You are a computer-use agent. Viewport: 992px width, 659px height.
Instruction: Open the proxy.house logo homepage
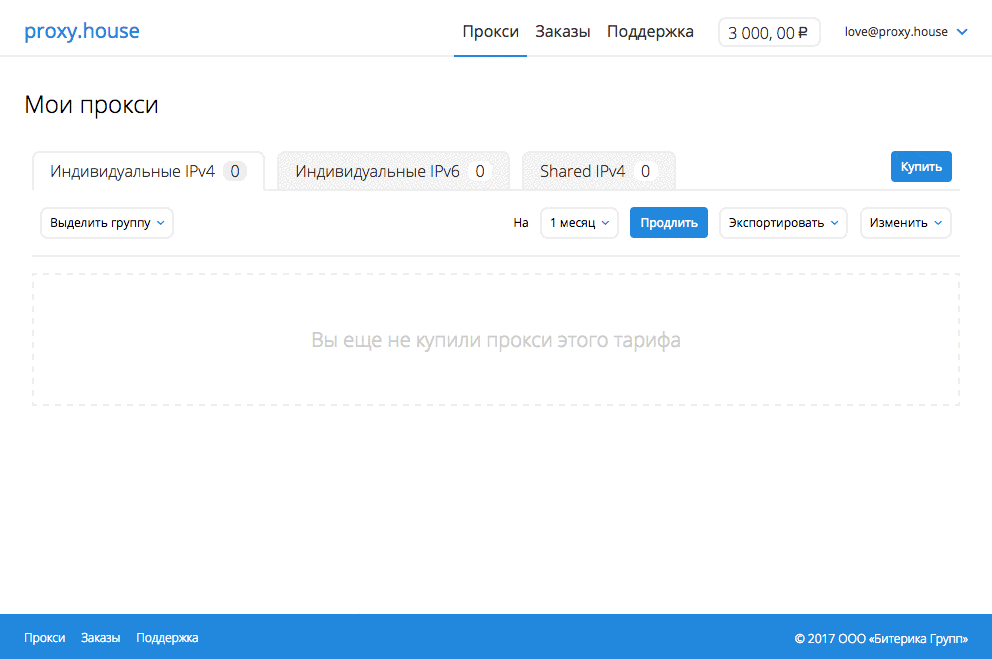point(82,31)
